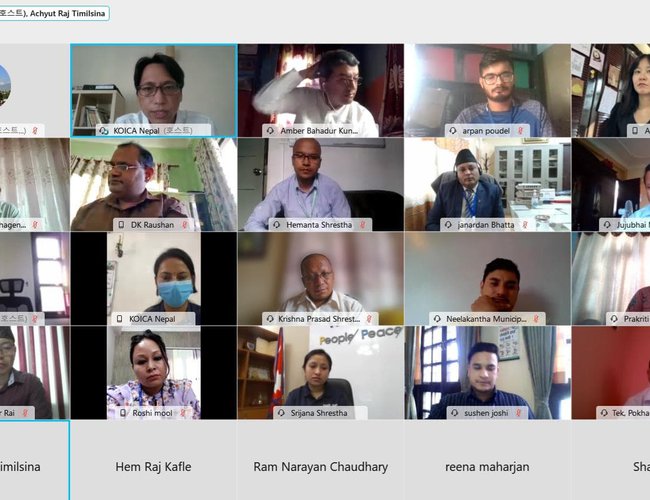650x500 pixels.
Task: Select the Ram Narayan Chaudhary participant tile
Action: 321,460
